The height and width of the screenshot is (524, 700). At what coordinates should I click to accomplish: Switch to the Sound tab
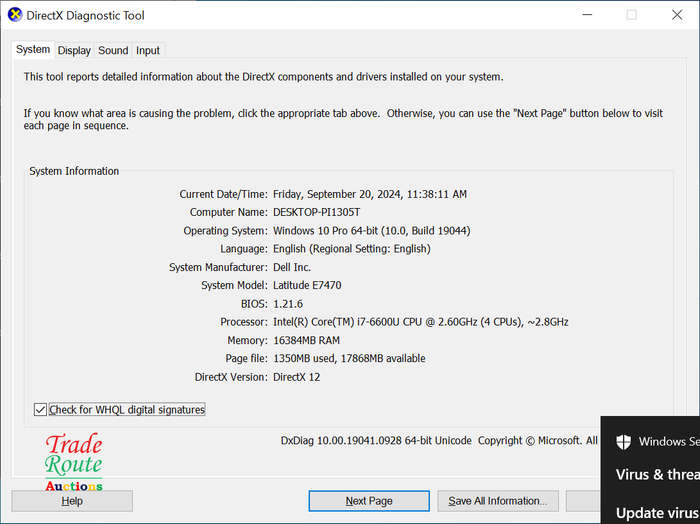(x=113, y=50)
